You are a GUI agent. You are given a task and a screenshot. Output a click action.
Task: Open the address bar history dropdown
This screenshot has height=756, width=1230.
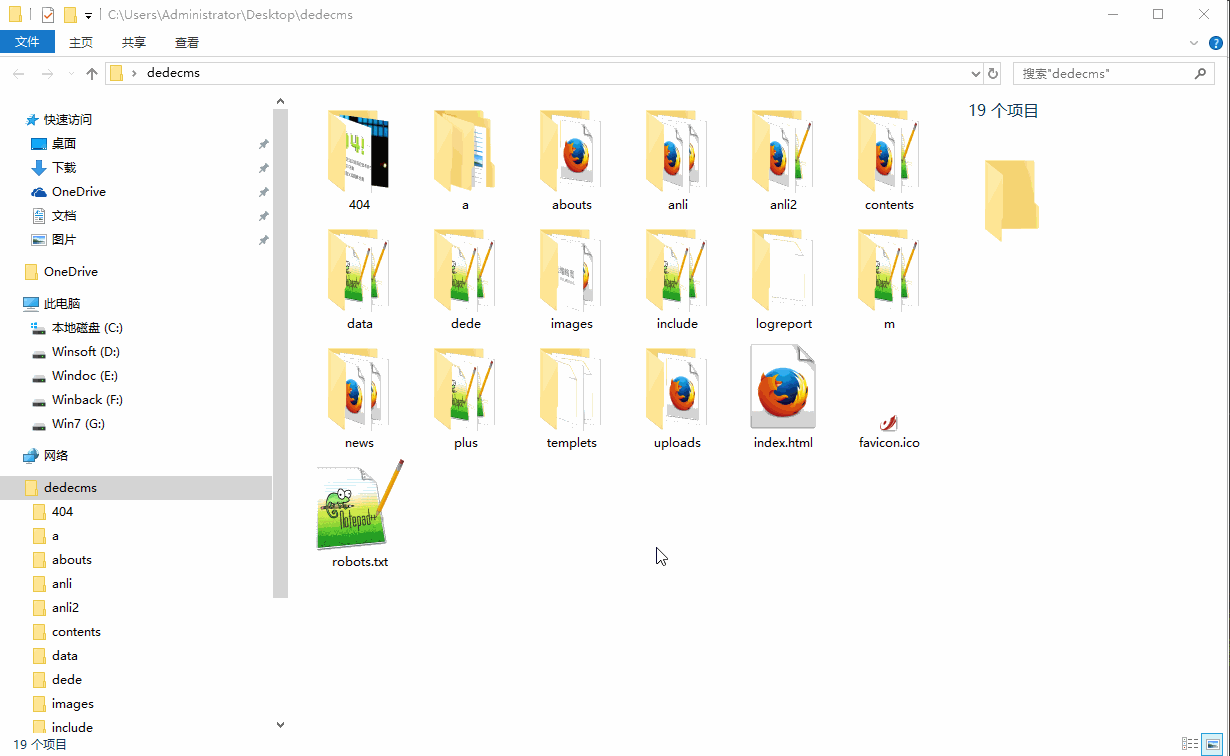coord(976,73)
